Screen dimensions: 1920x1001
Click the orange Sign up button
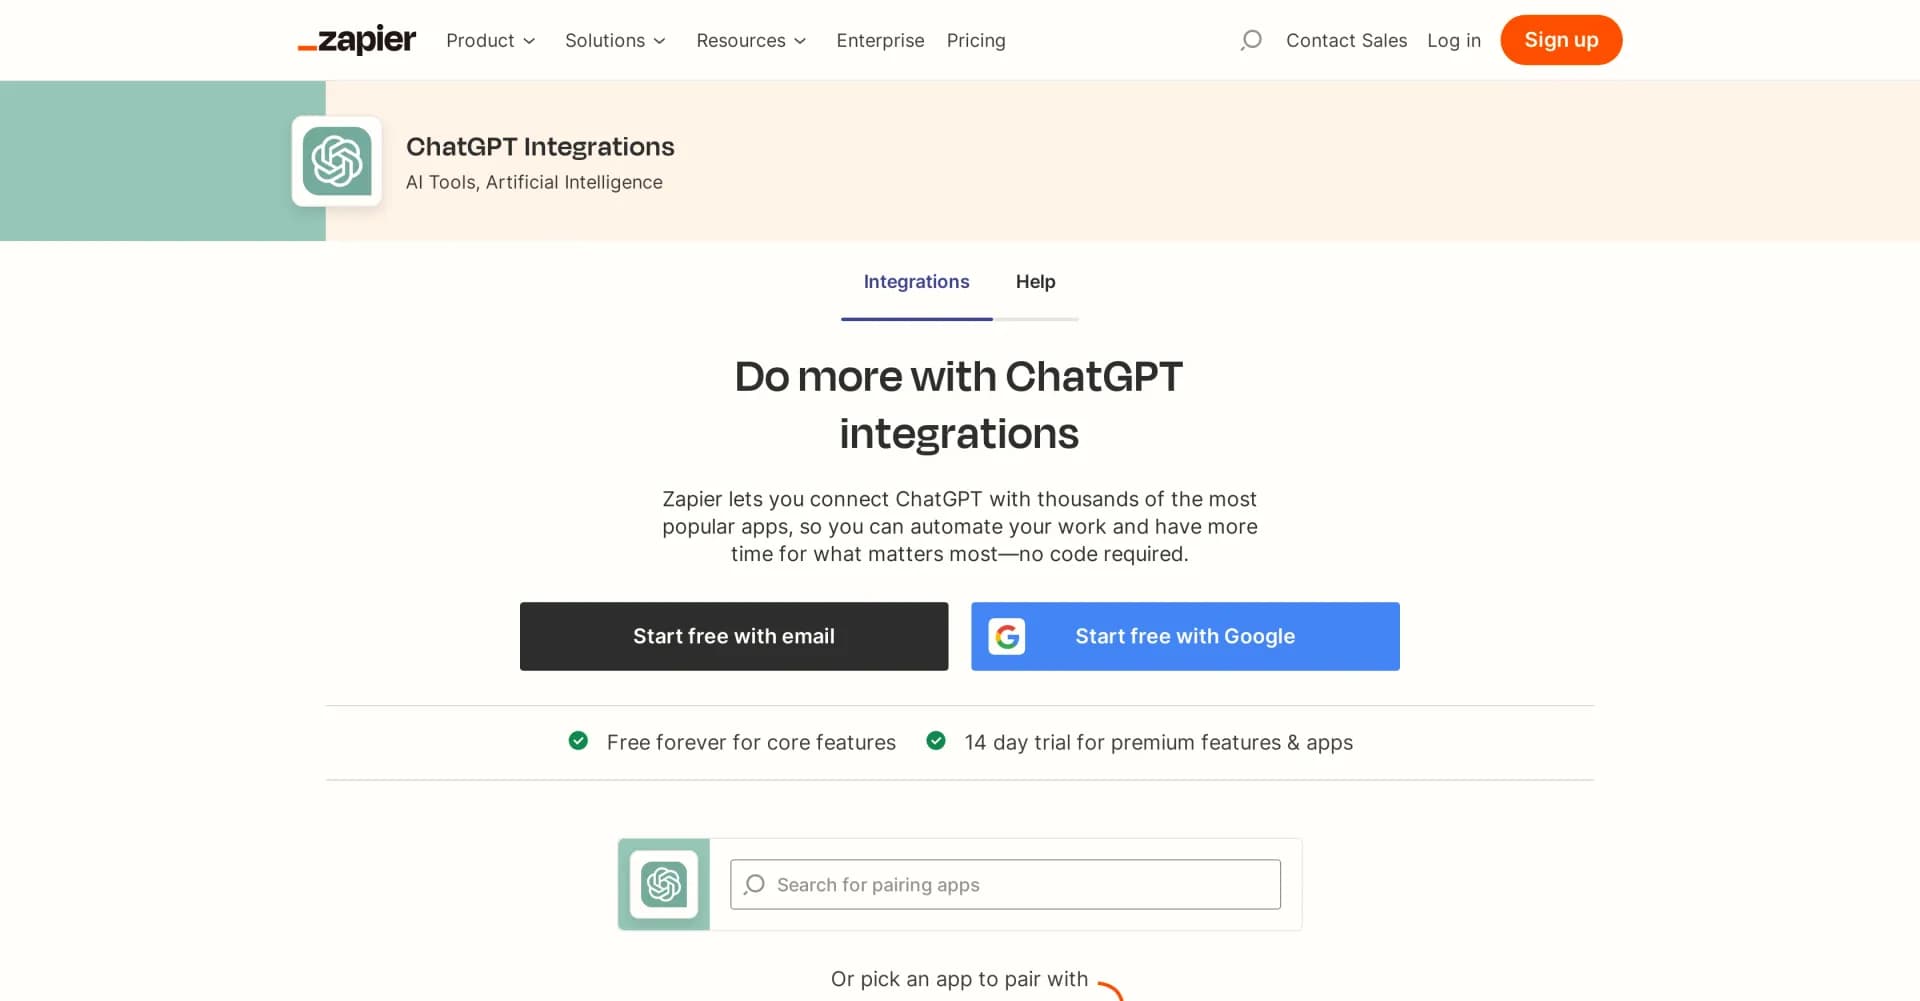(x=1561, y=40)
